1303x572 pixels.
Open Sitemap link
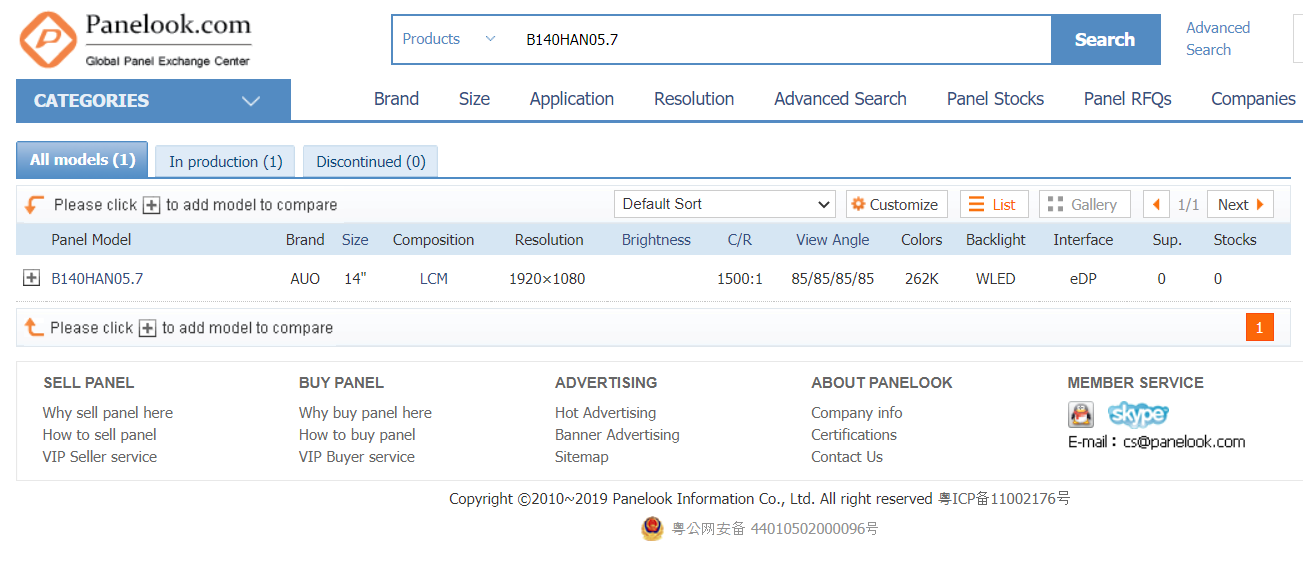582,457
